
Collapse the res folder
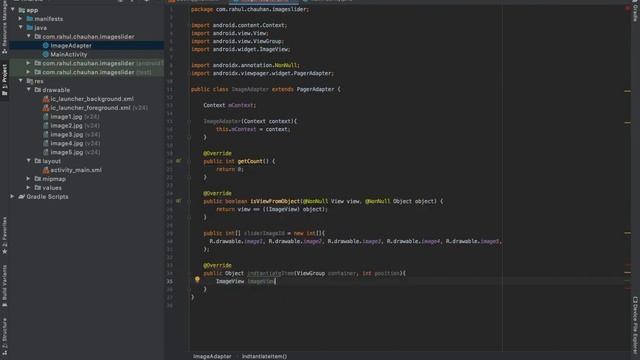(x=20, y=81)
